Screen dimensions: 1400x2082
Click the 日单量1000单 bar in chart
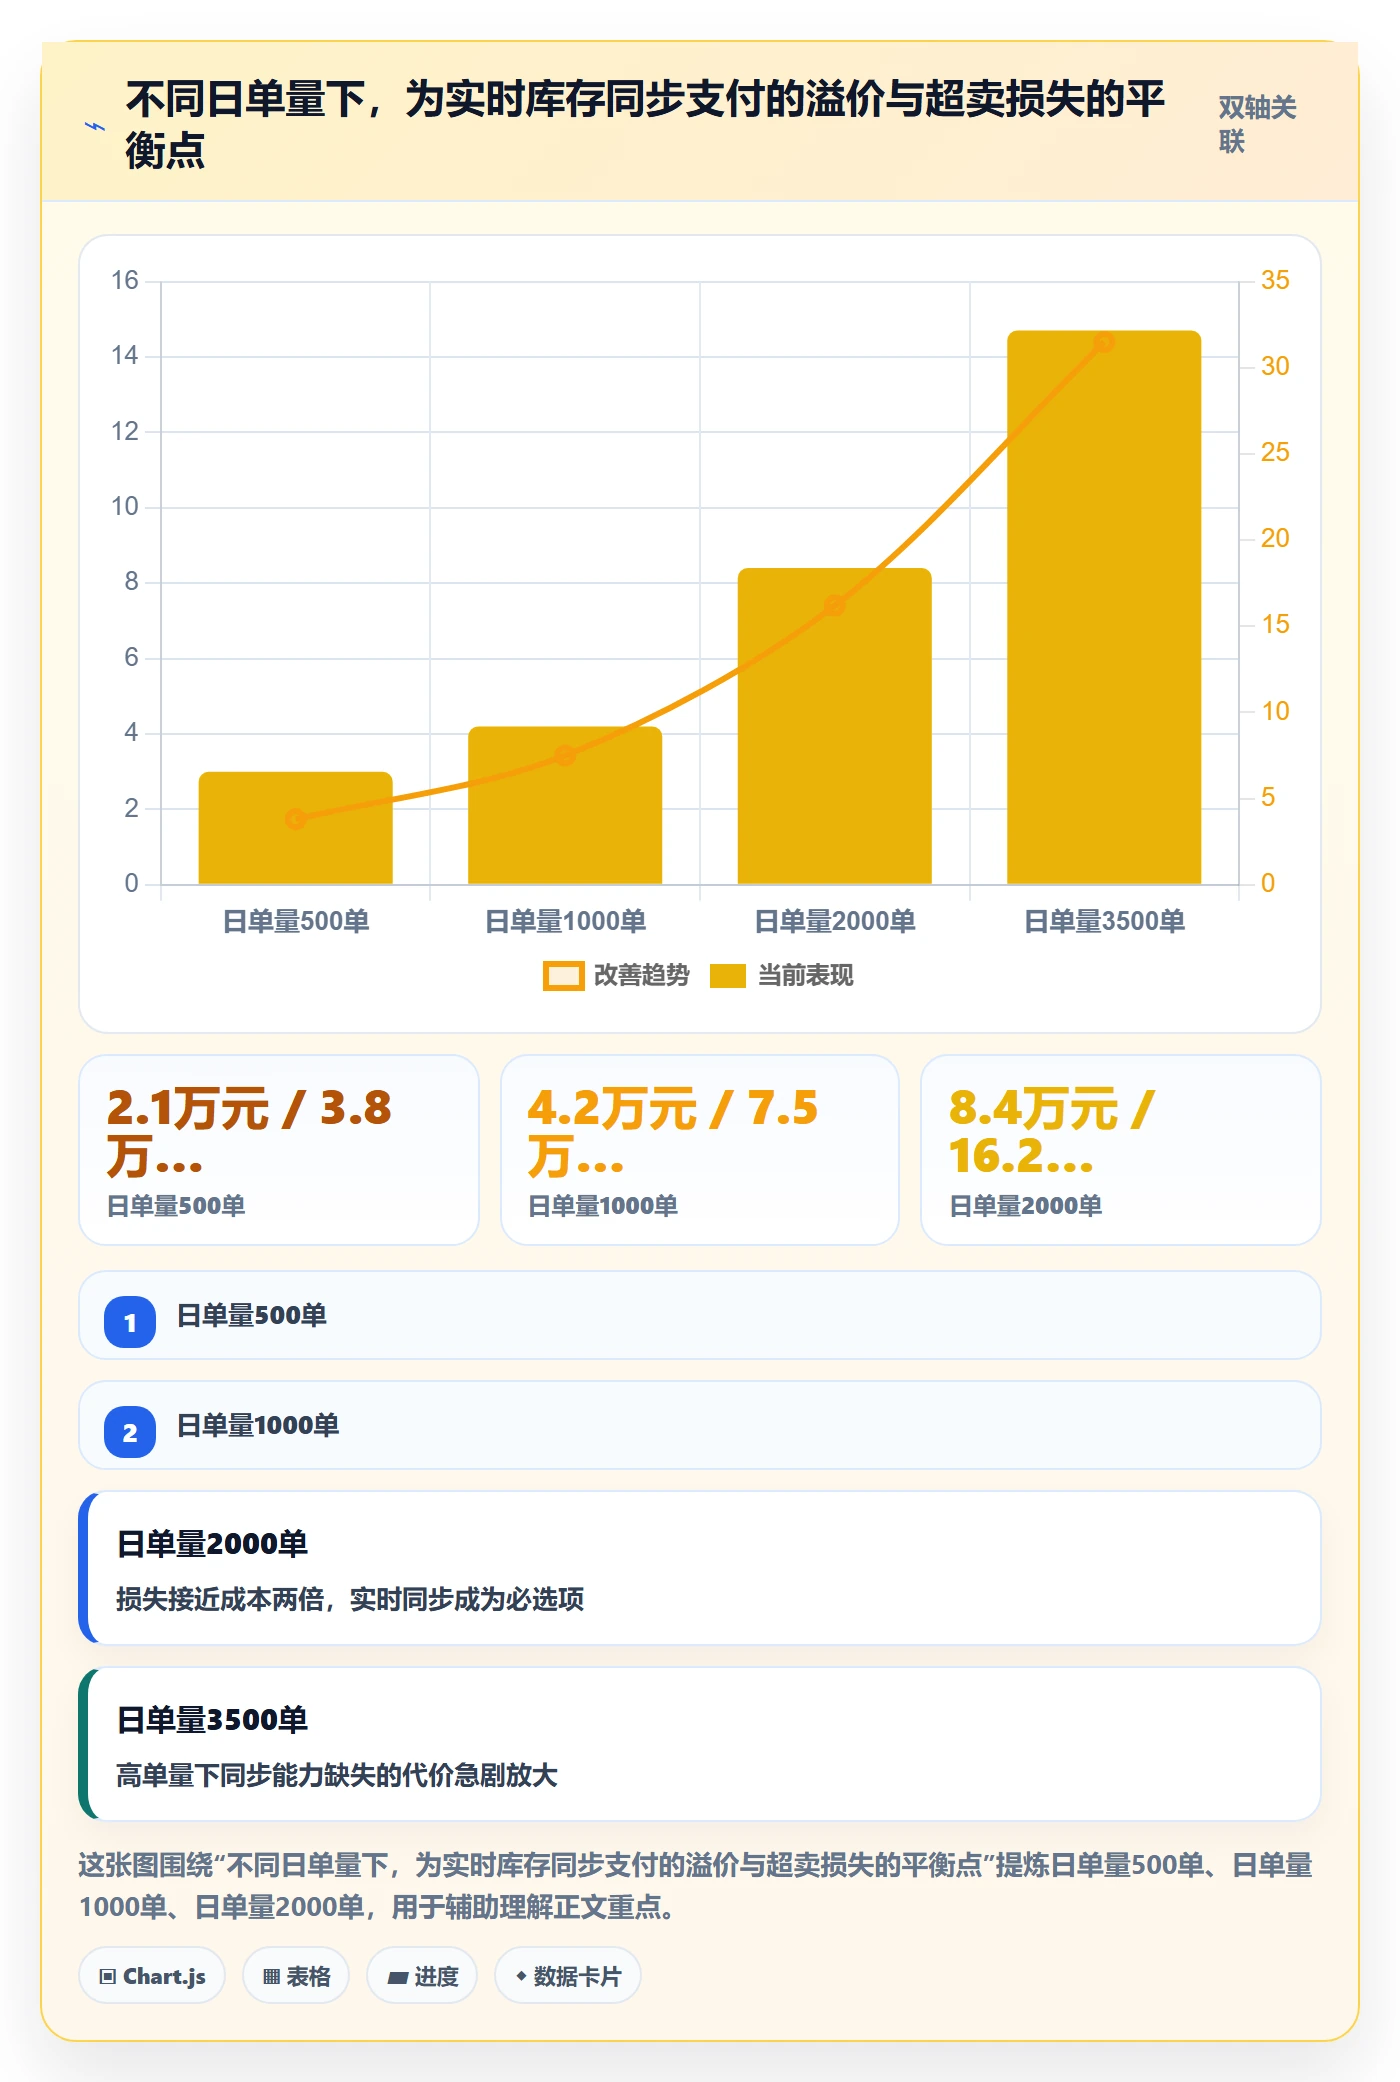565,805
